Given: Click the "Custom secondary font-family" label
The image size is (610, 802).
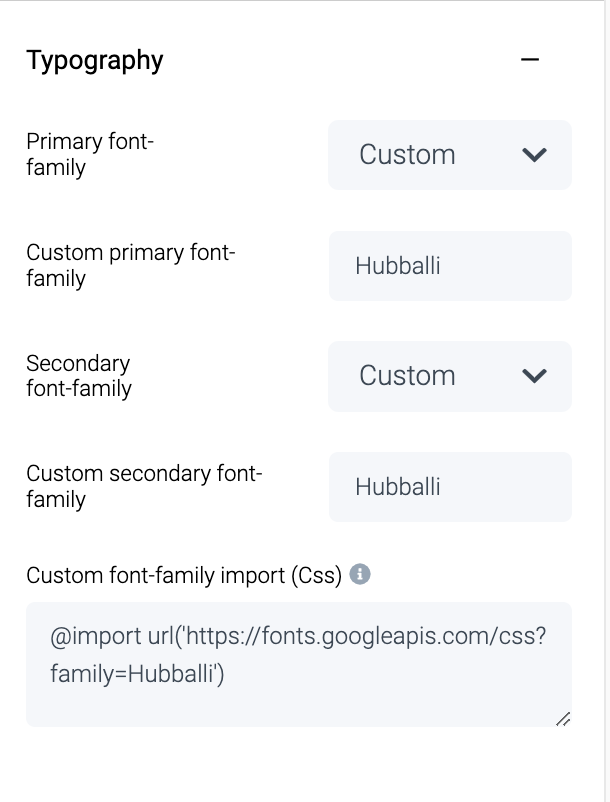Looking at the screenshot, I should [144, 486].
